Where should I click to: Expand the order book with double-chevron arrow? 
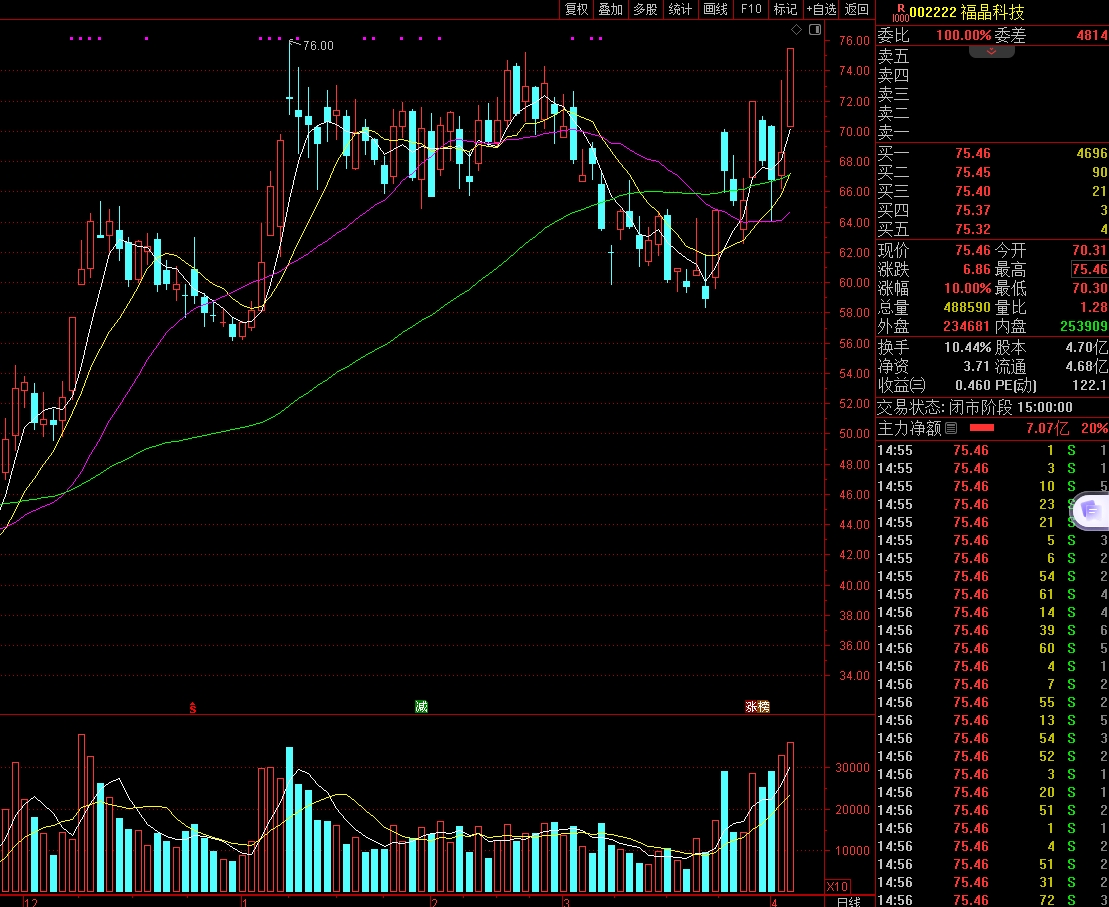(992, 52)
